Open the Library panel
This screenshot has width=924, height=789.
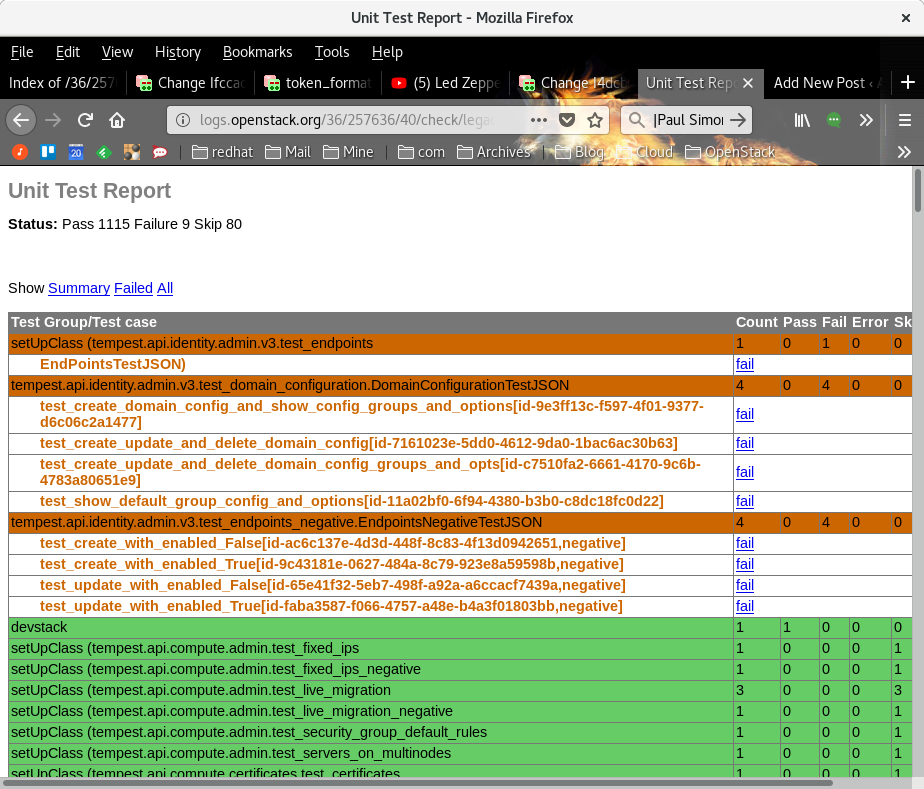click(802, 120)
